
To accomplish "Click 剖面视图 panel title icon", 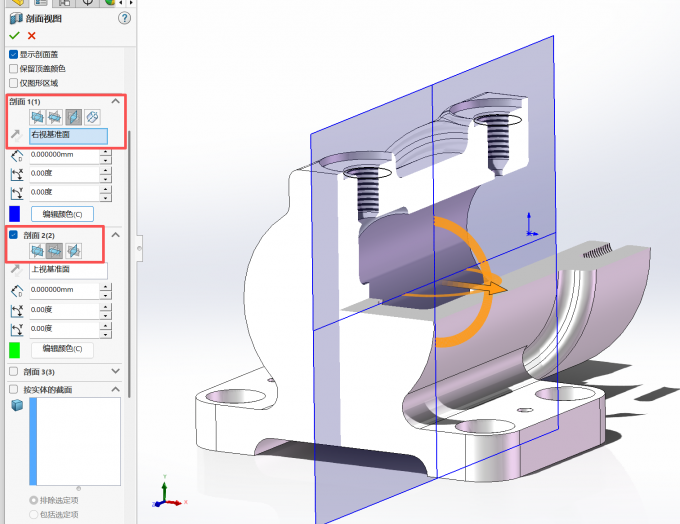I will (x=16, y=19).
